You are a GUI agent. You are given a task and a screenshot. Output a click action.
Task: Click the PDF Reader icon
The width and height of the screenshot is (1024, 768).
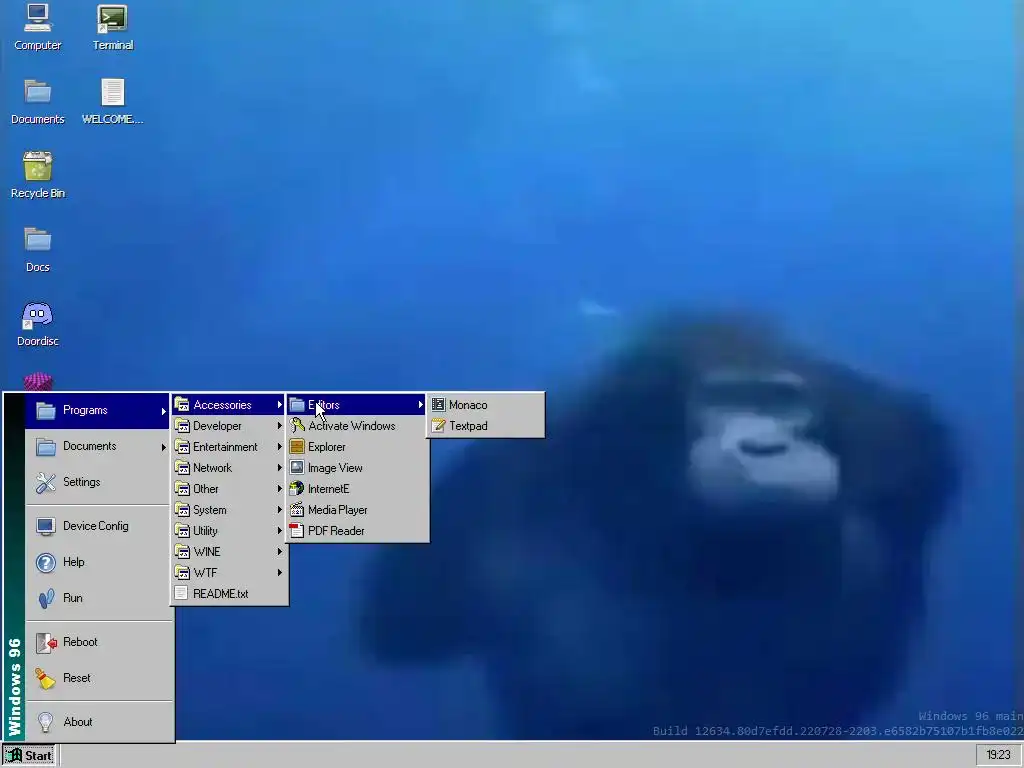tap(297, 530)
